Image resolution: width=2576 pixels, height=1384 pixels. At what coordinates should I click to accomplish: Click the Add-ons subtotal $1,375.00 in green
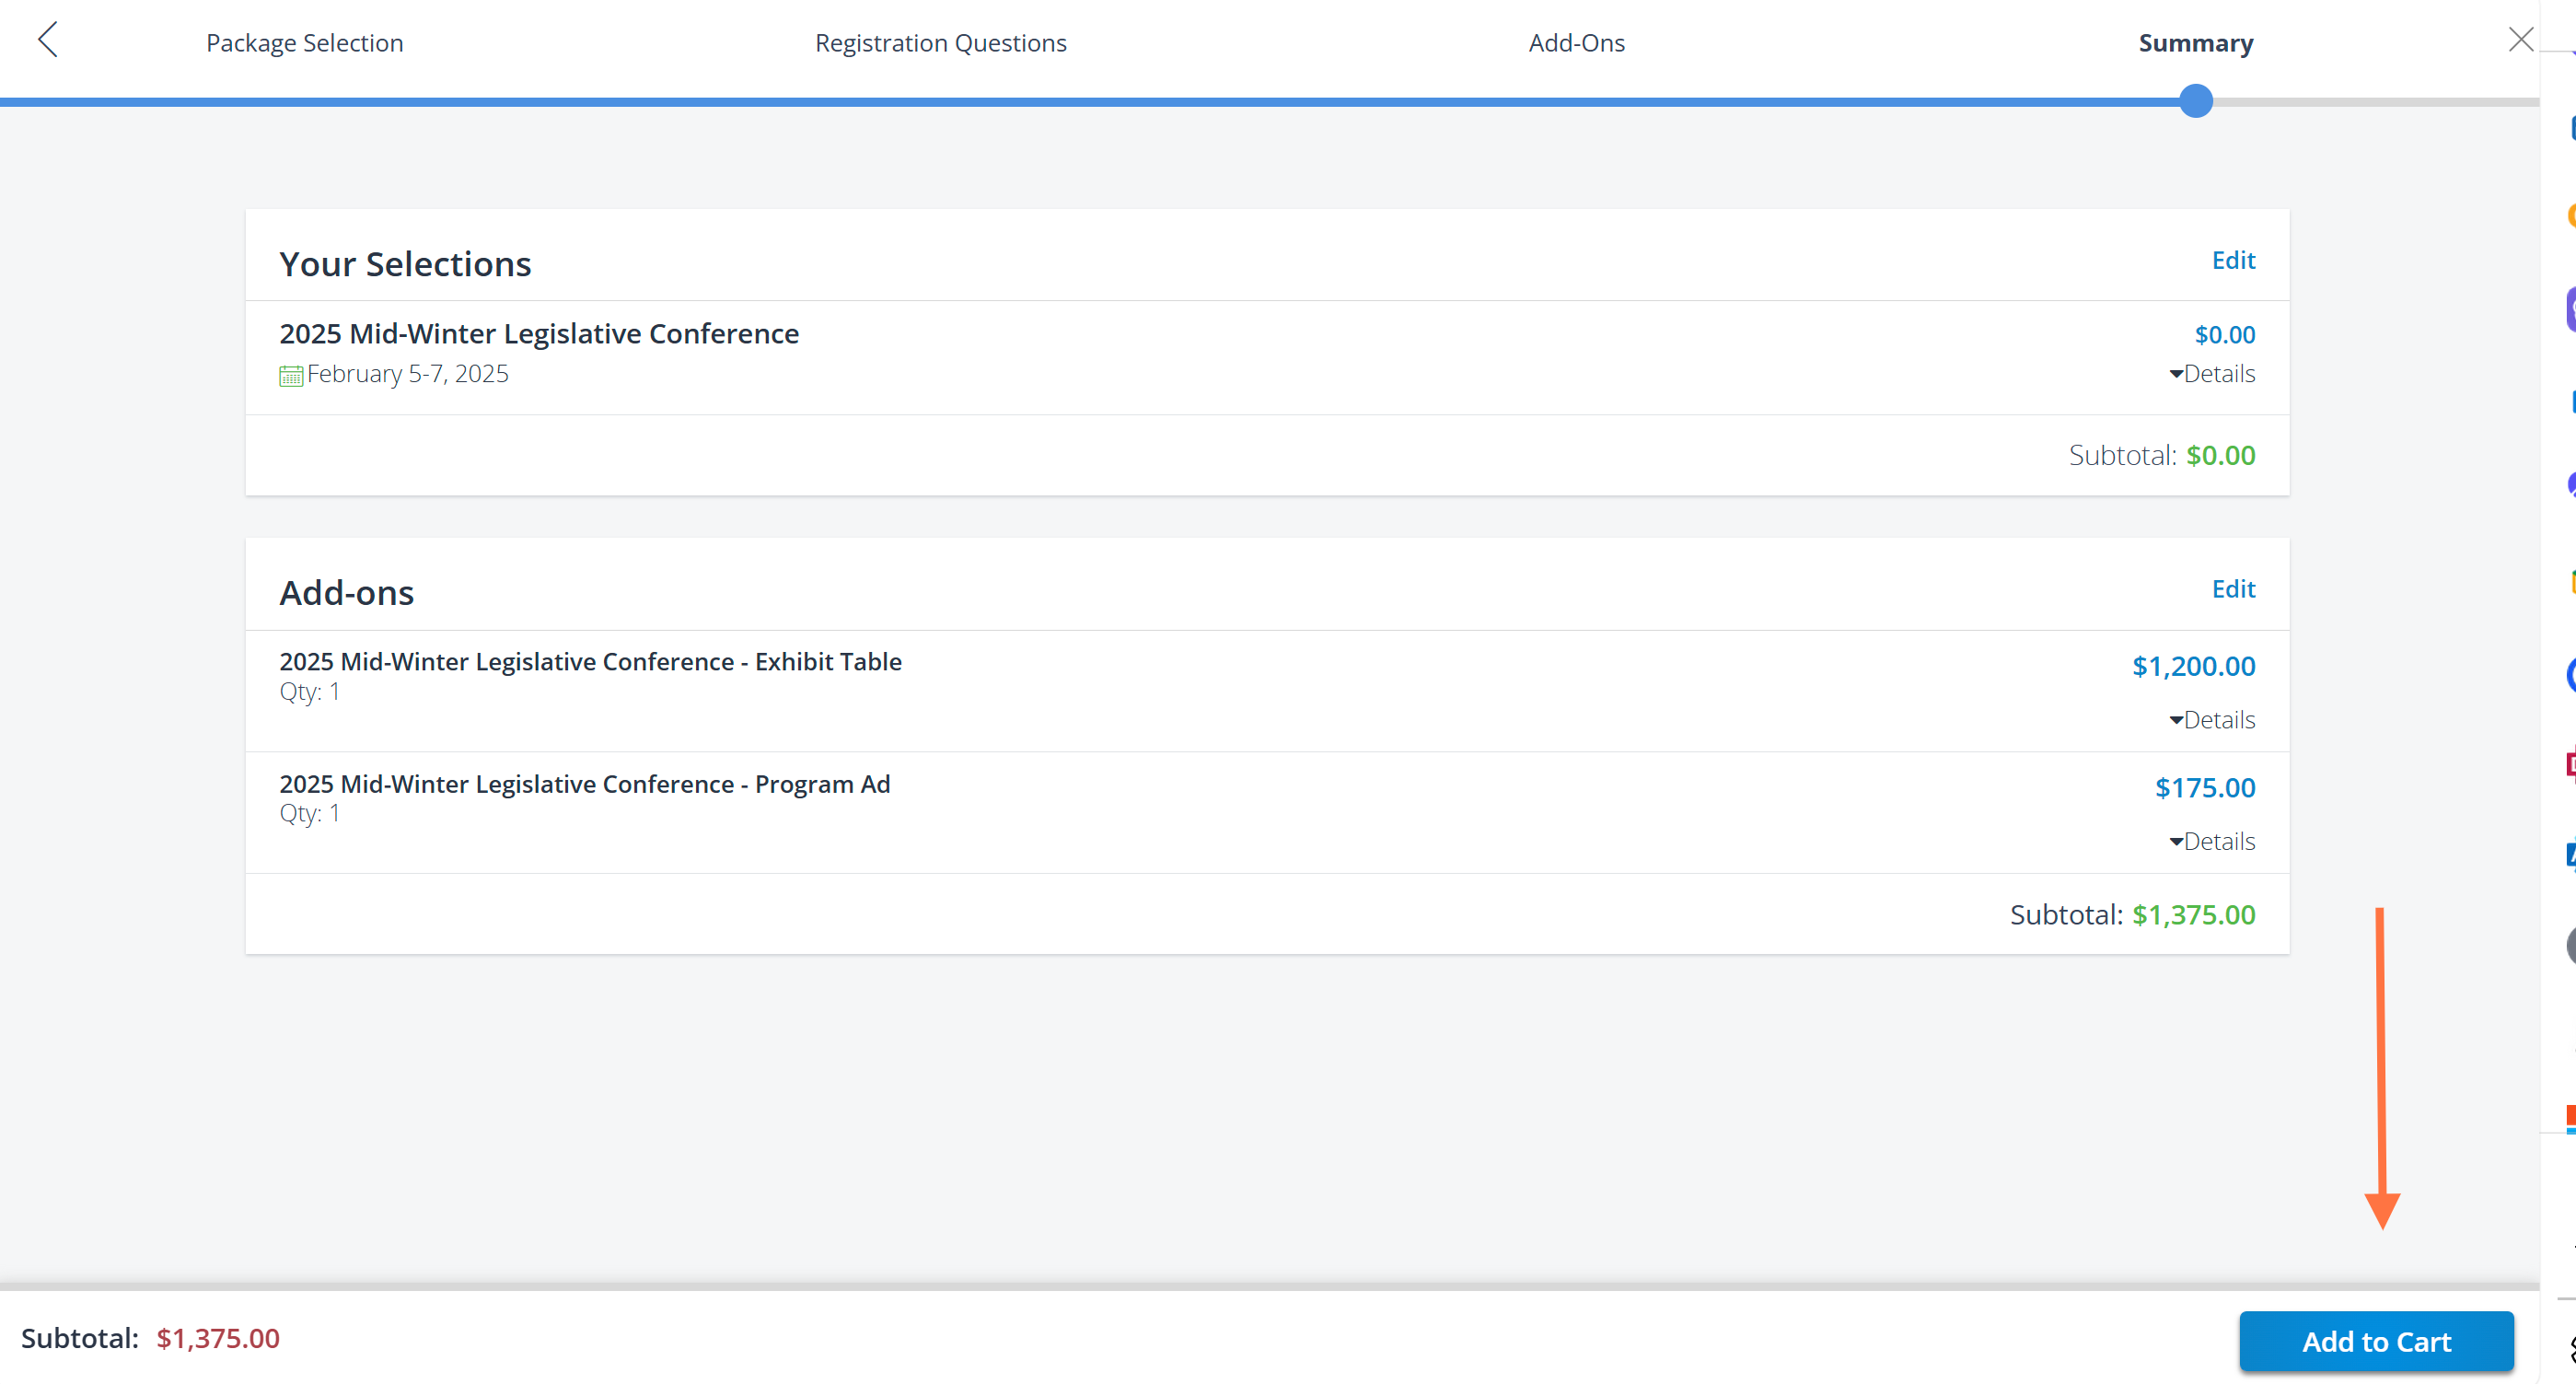[2193, 915]
